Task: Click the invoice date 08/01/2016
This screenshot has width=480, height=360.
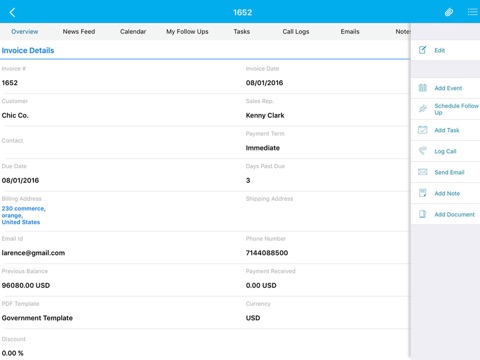Action: [264, 83]
